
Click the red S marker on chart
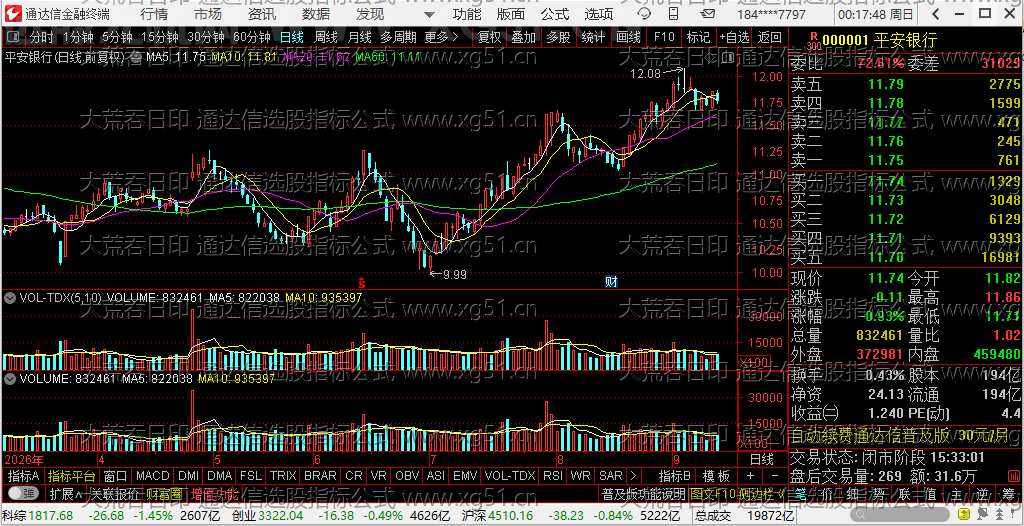click(360, 282)
